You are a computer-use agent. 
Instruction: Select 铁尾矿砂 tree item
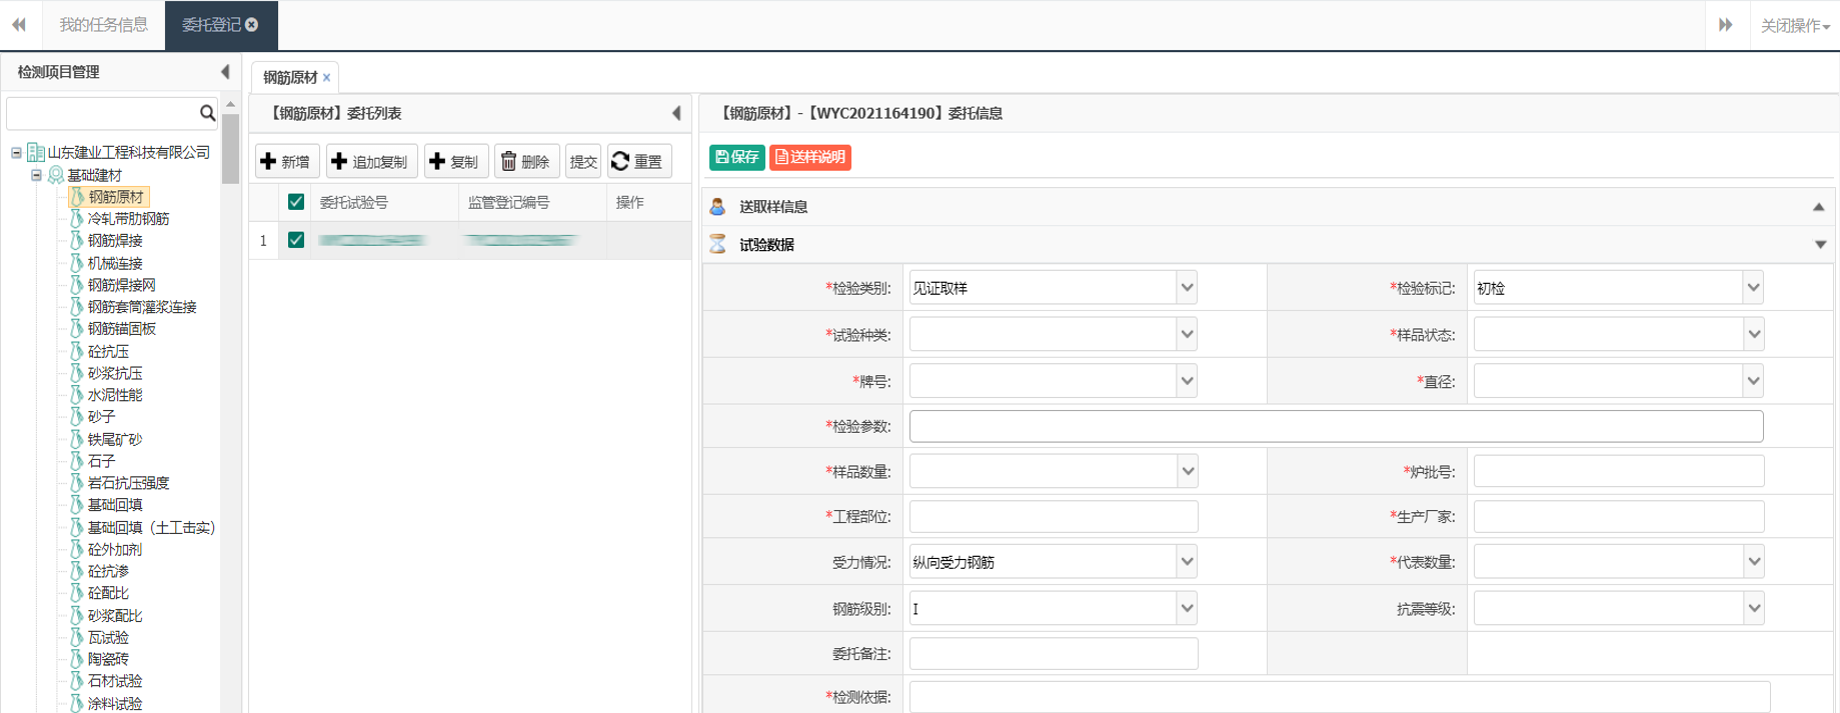click(115, 439)
